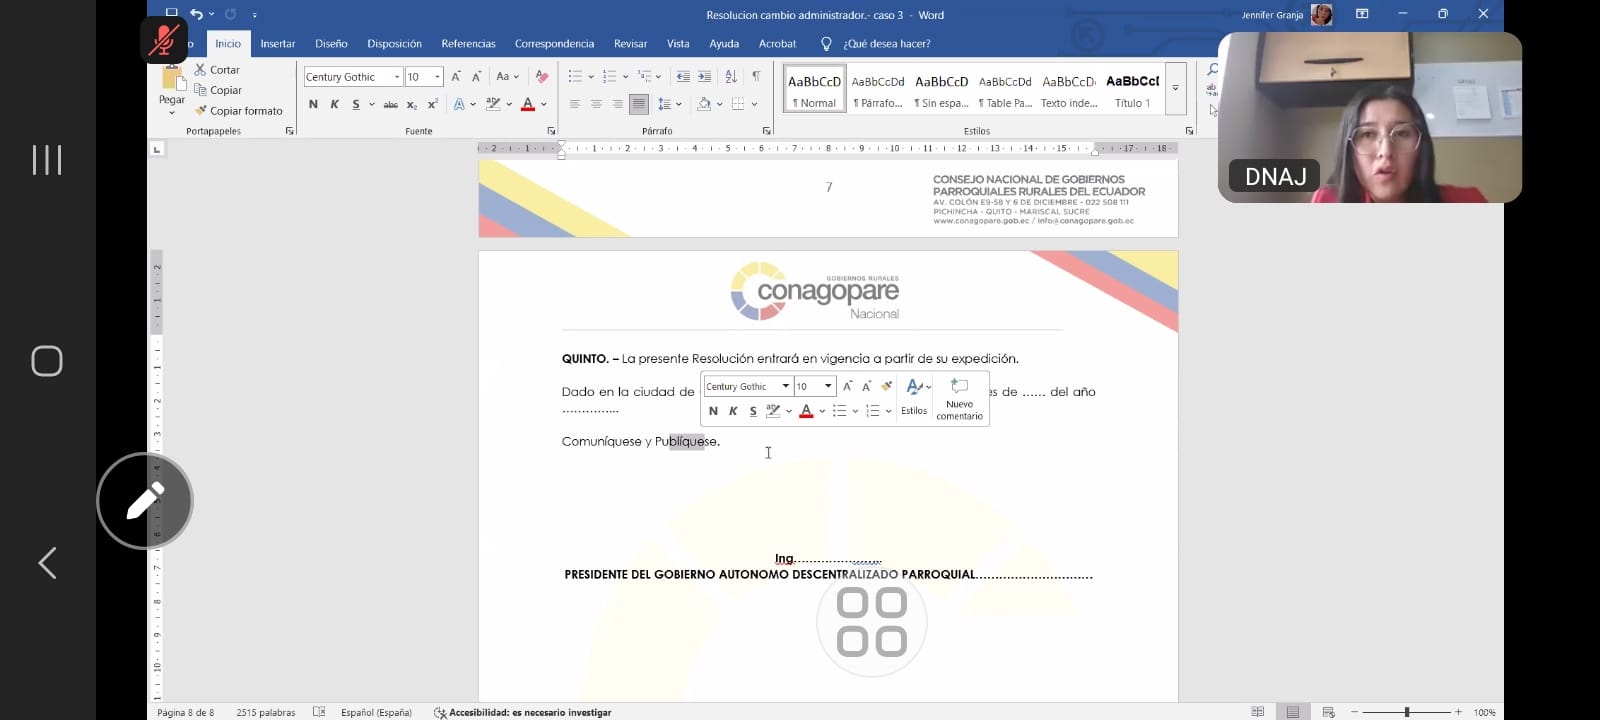
Task: Click the Cortar scissors icon
Action: (x=201, y=70)
